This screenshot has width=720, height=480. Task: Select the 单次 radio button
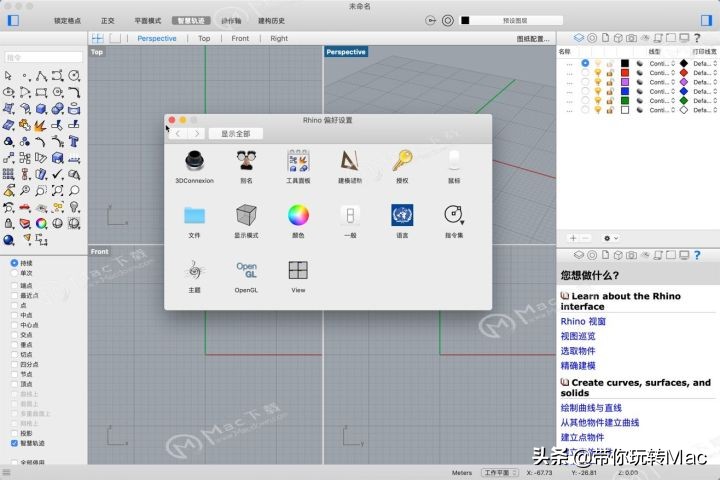15,273
